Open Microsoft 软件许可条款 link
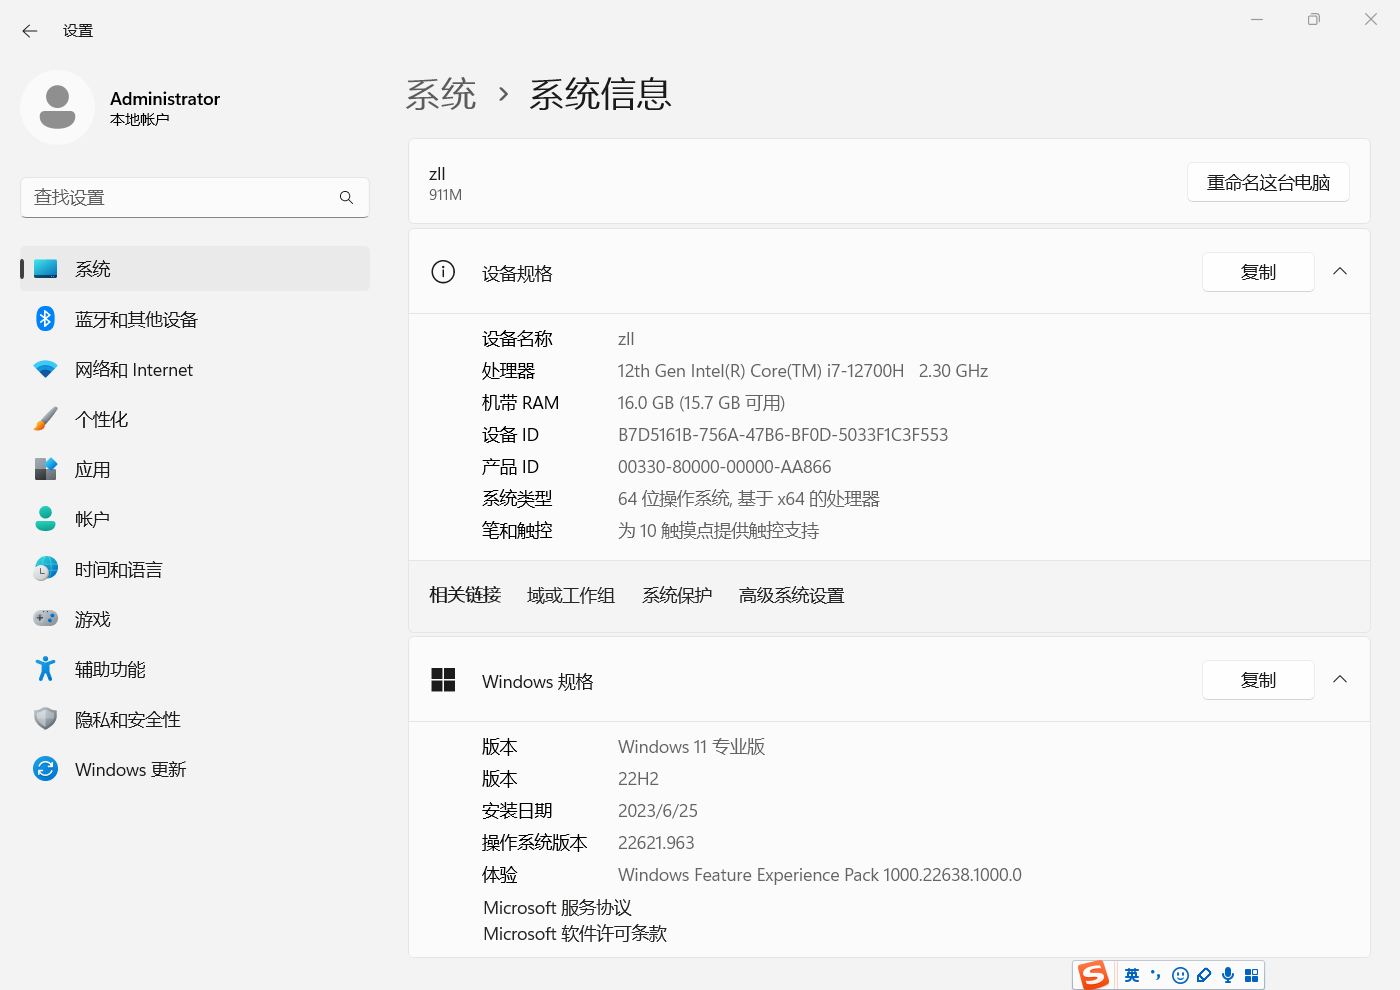 pyautogui.click(x=575, y=934)
